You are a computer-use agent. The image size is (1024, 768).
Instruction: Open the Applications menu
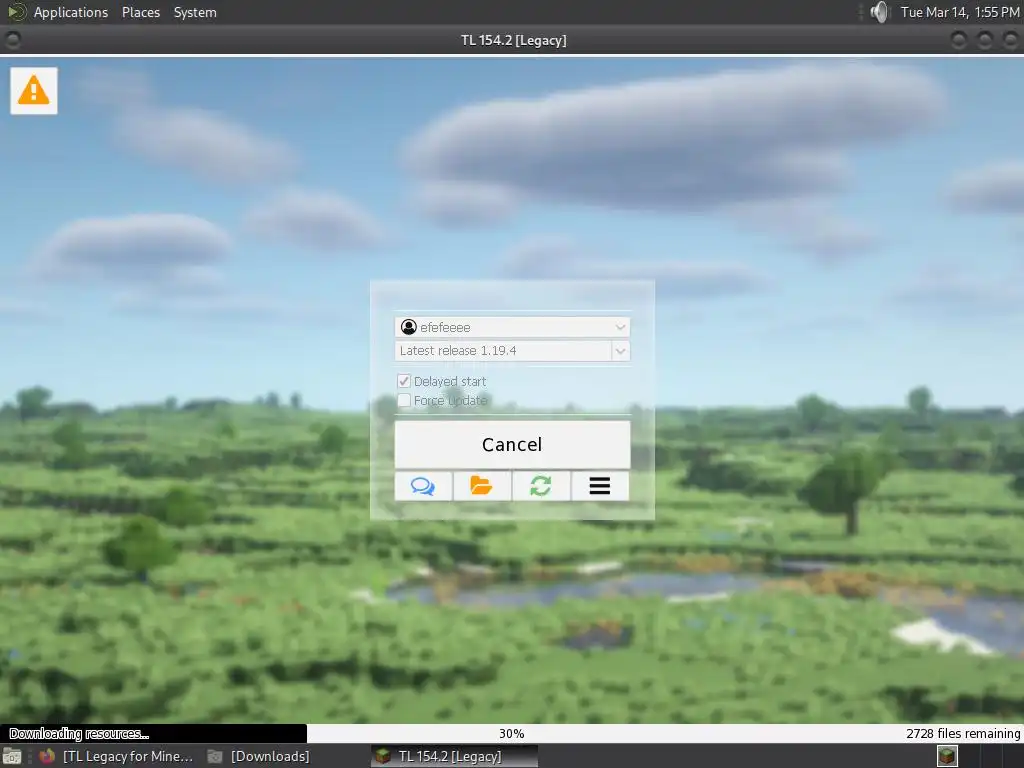pyautogui.click(x=71, y=12)
